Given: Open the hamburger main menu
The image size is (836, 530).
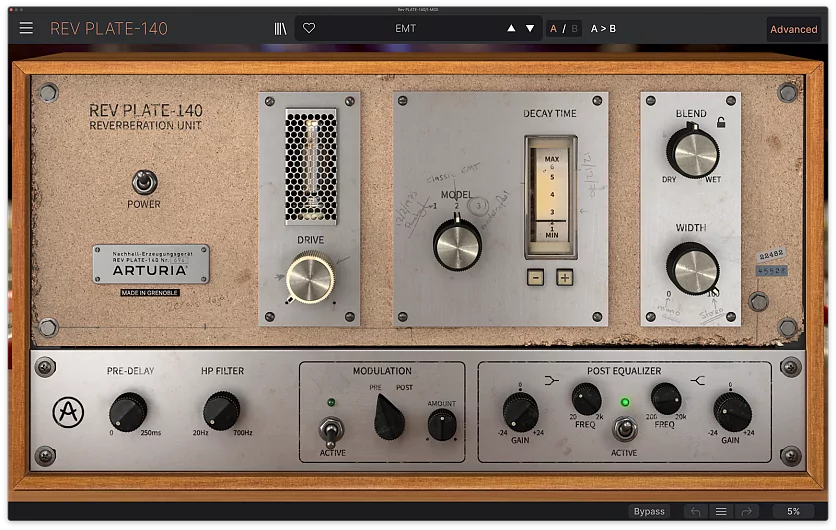Looking at the screenshot, I should click(26, 29).
